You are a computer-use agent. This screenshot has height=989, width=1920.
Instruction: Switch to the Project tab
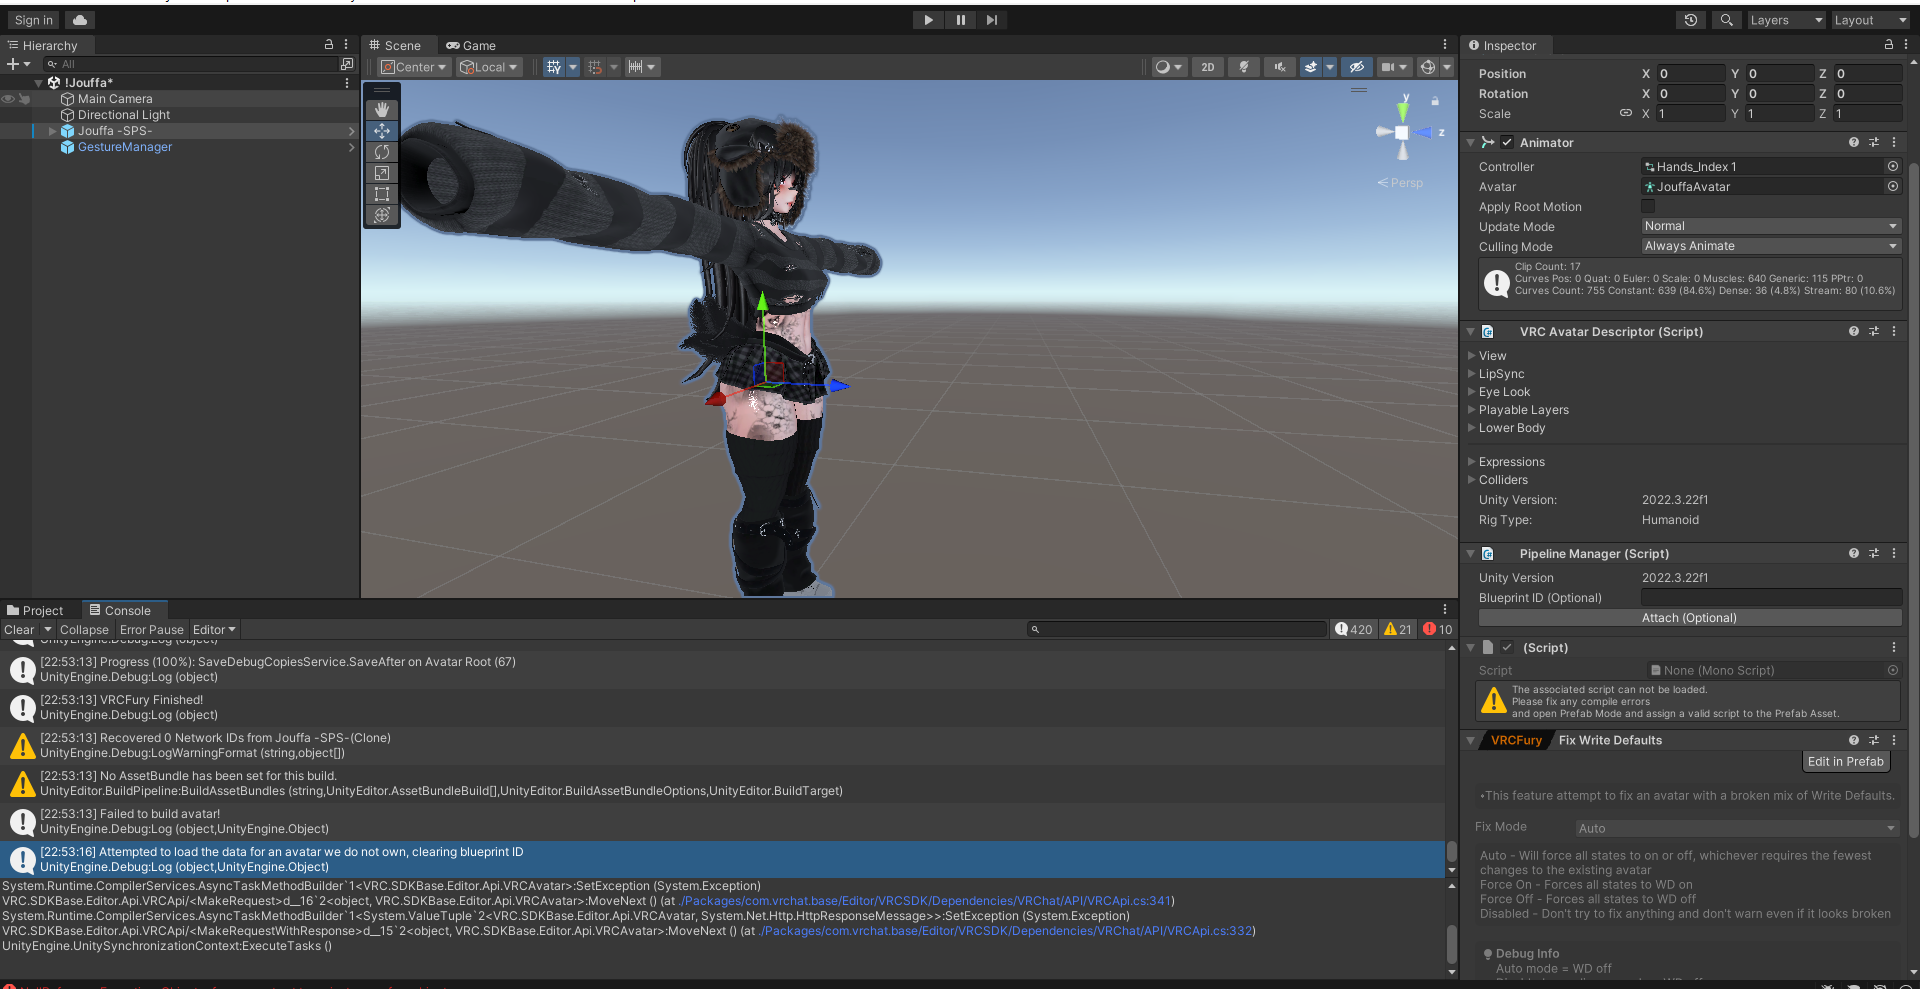pyautogui.click(x=35, y=610)
